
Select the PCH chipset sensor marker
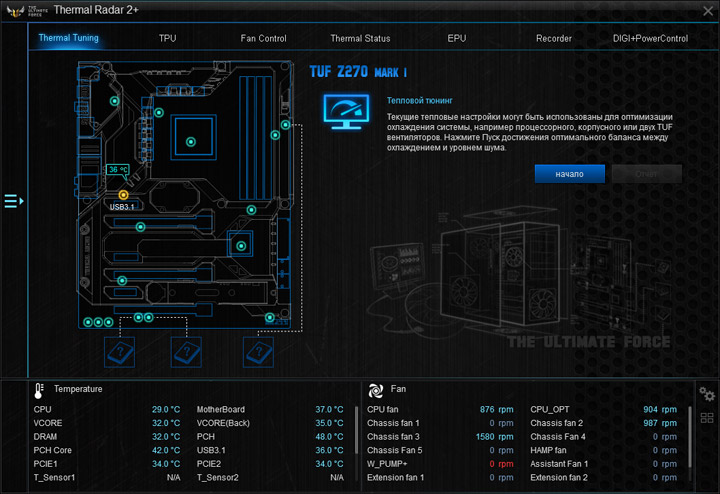pos(241,246)
